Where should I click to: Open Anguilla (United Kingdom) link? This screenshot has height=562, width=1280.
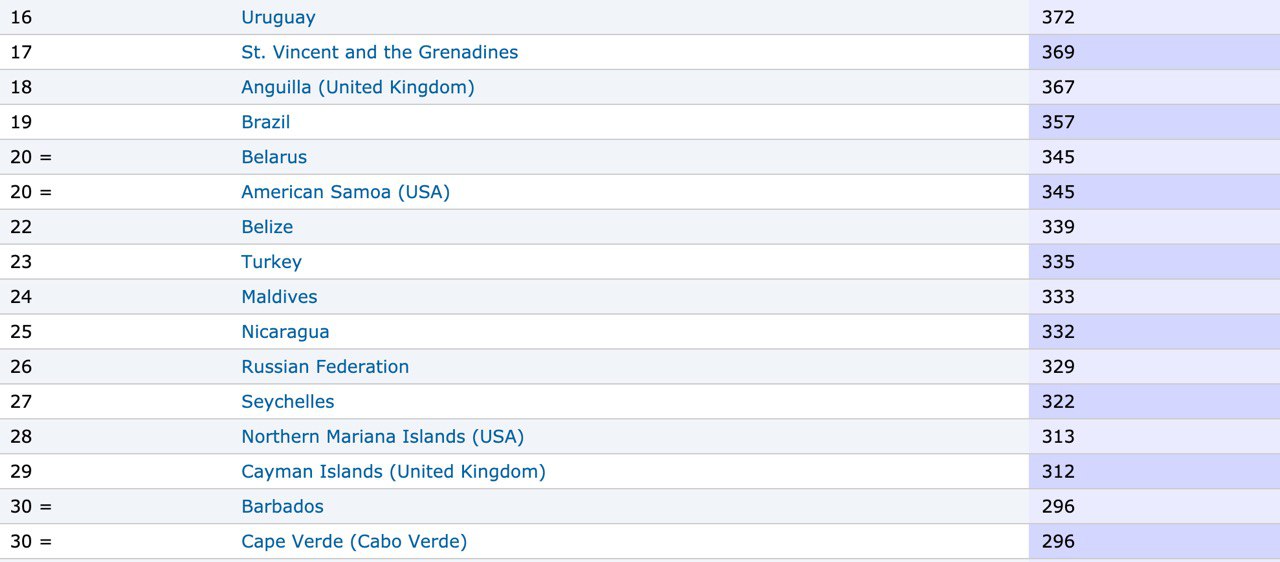[357, 87]
